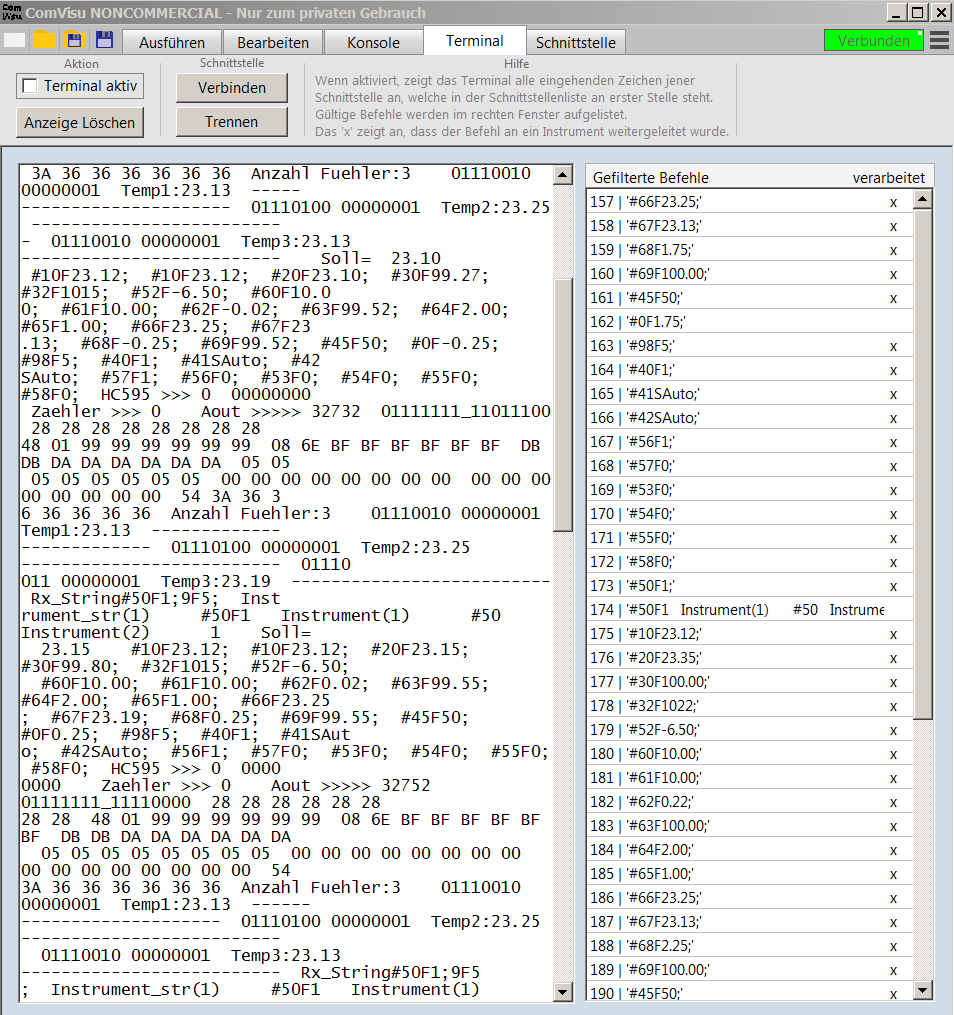Open a project using the yellow folder icon
The image size is (954, 1015).
(45, 40)
